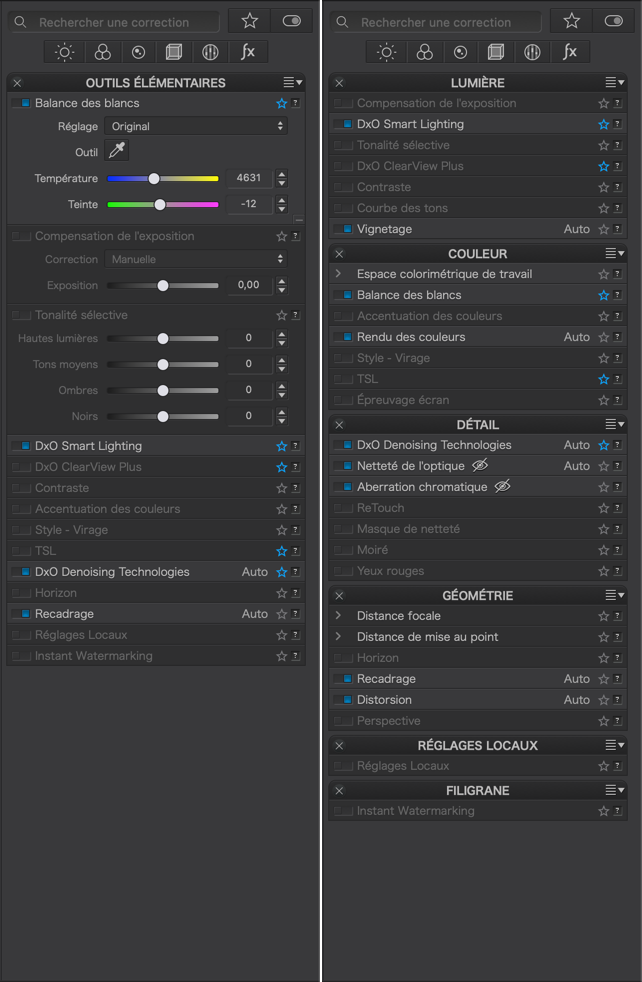The height and width of the screenshot is (982, 642).
Task: Expand Distance de mise au point
Action: tap(338, 636)
